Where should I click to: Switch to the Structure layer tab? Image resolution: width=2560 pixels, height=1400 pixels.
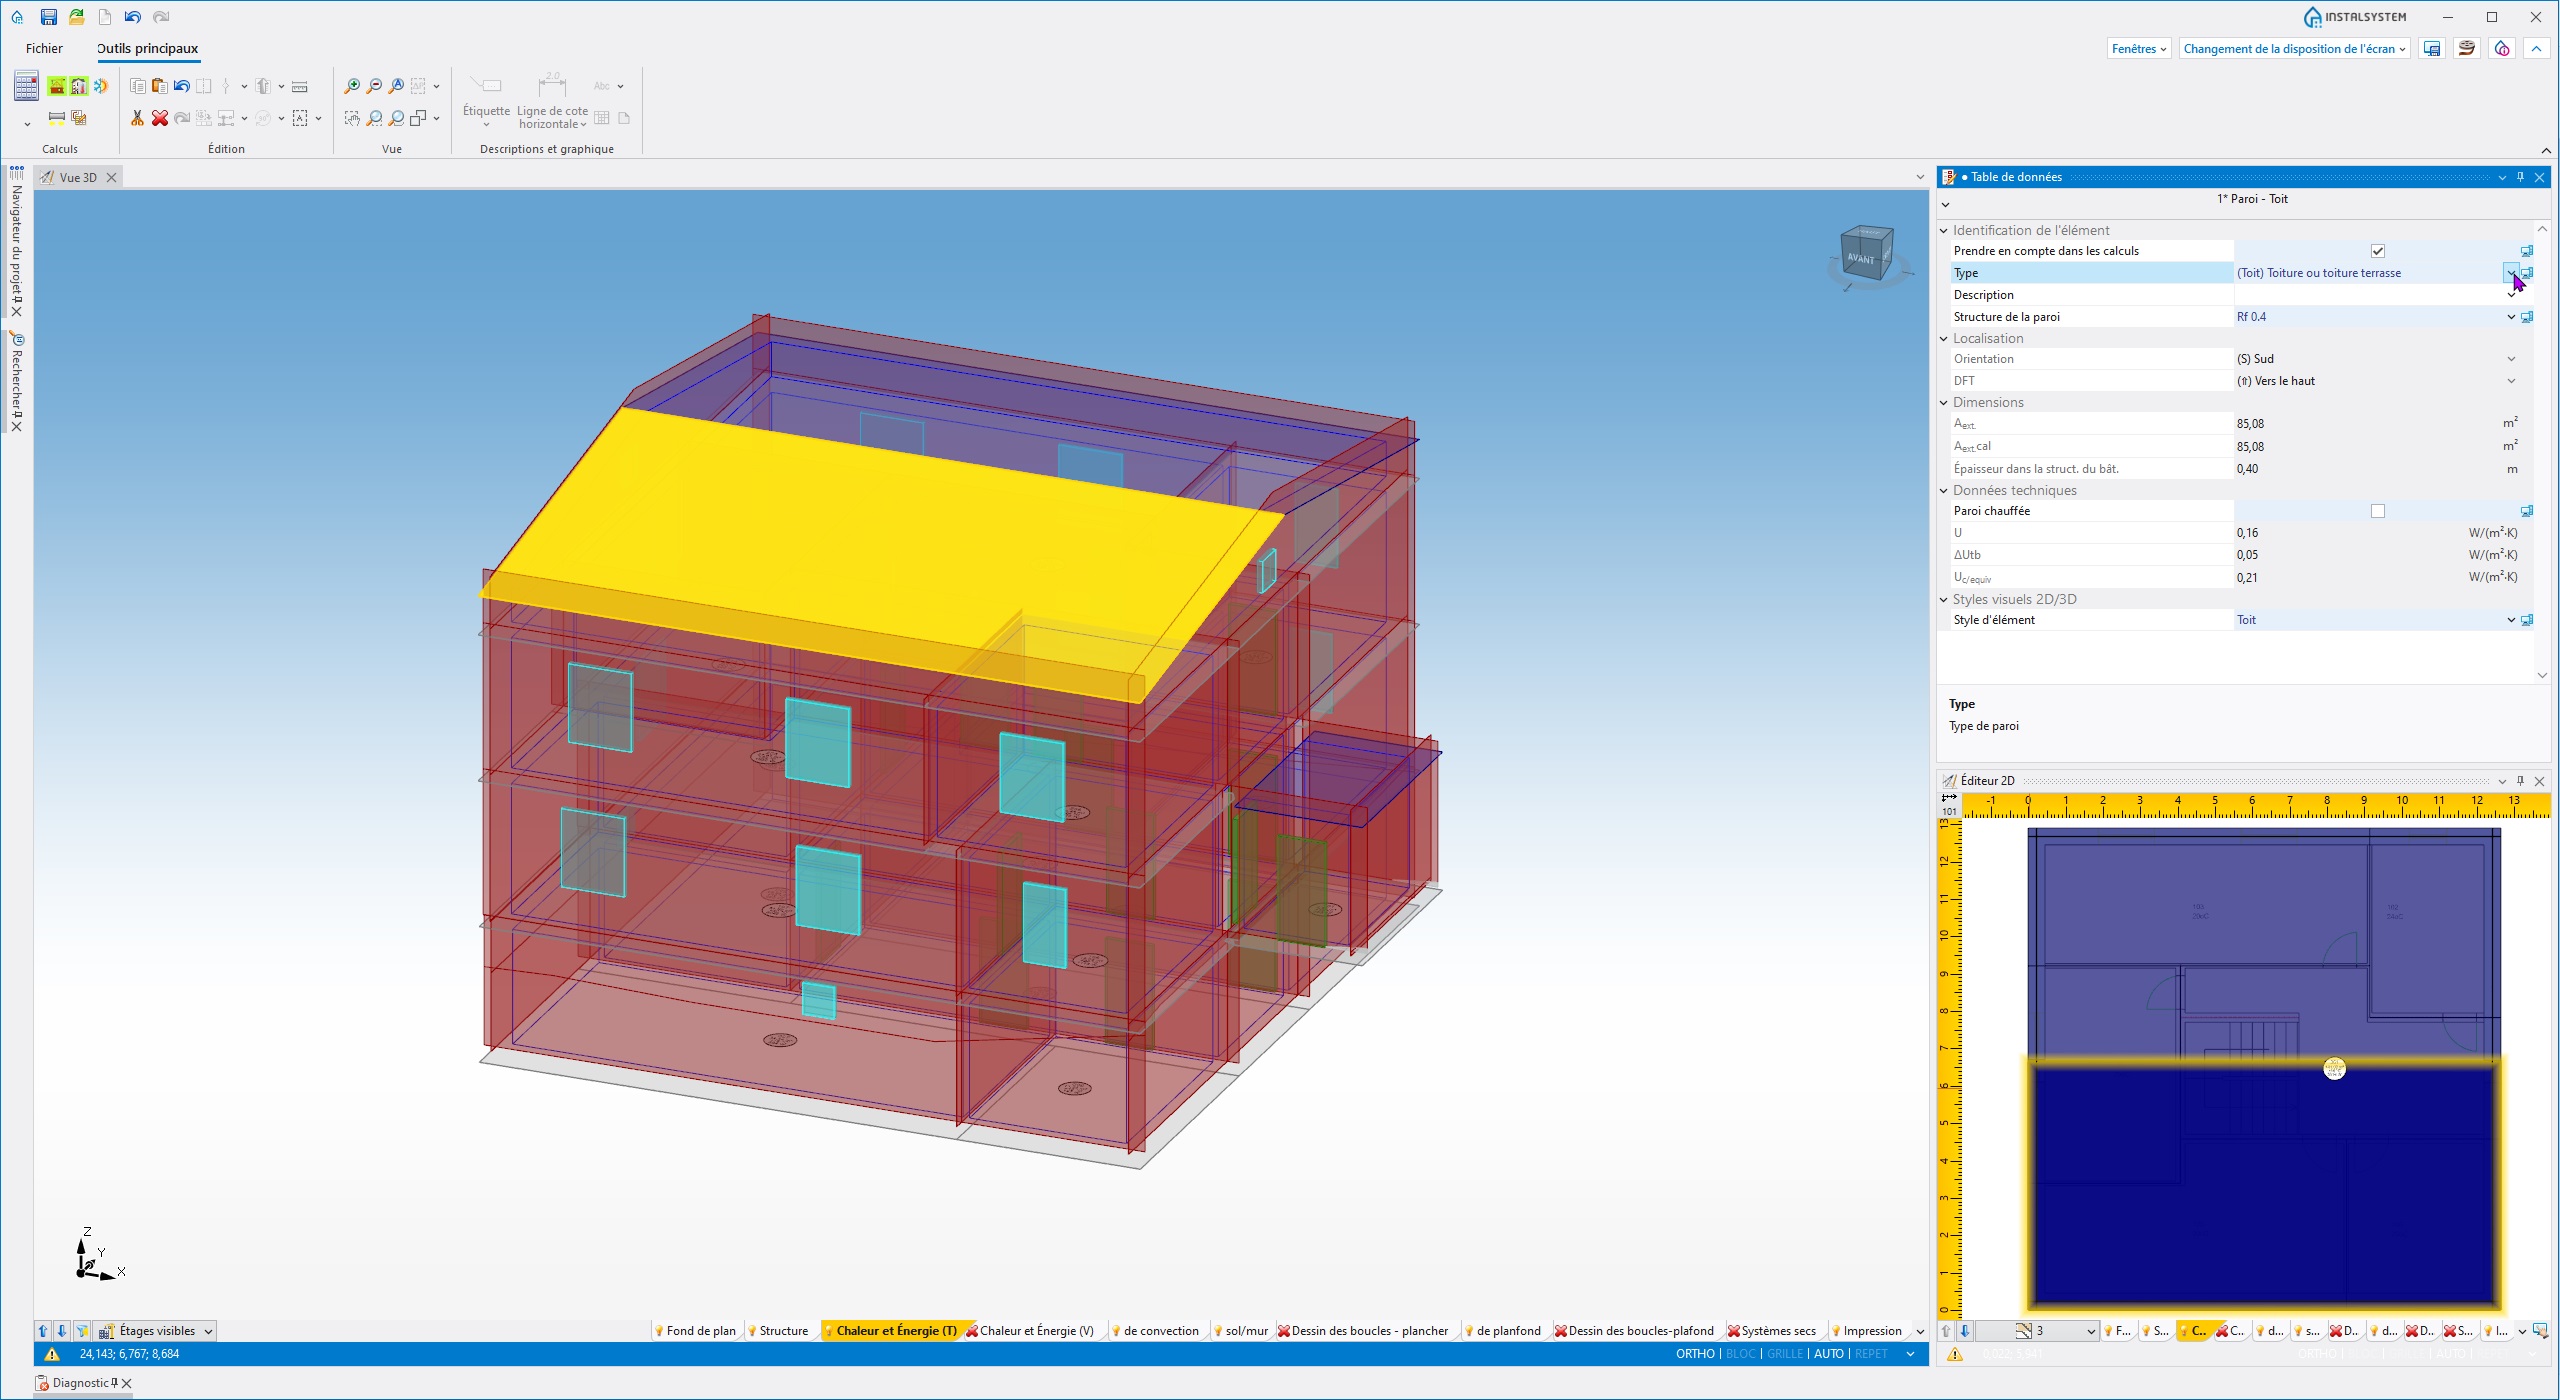click(778, 1331)
